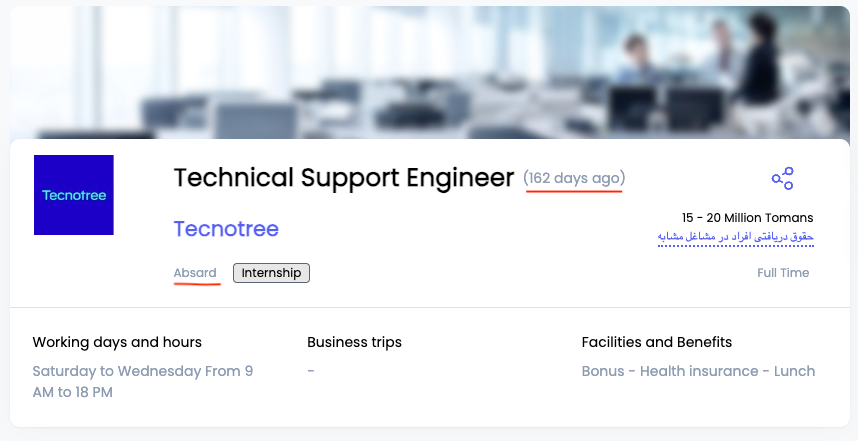858x441 pixels.
Task: Click the Bonus - Health insurance - Lunch text
Action: [698, 371]
